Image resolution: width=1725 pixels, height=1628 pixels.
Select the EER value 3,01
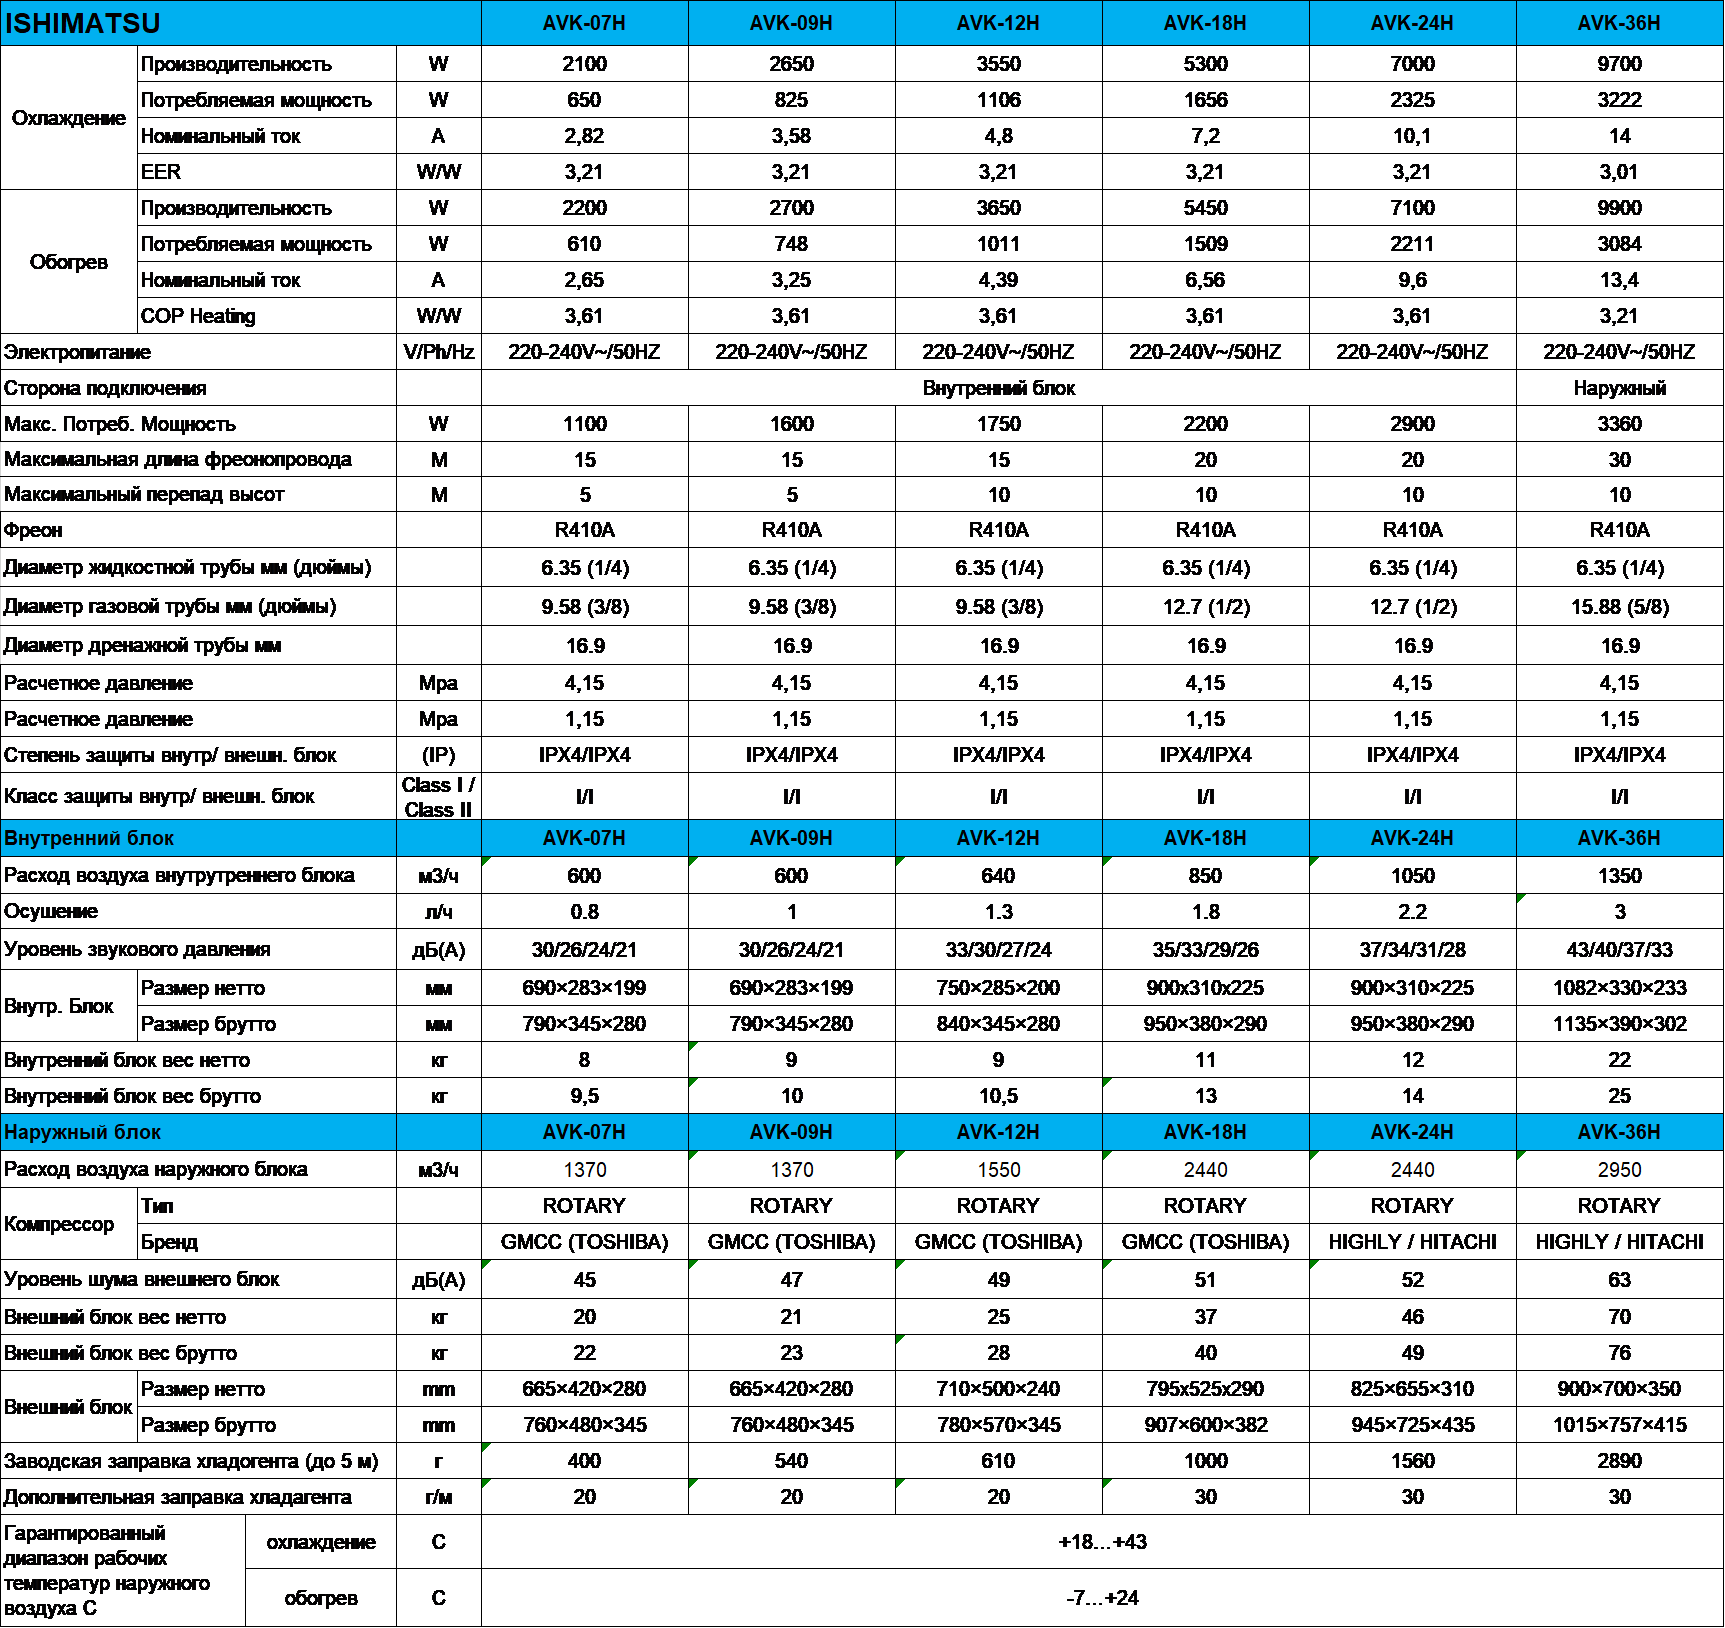[1619, 172]
